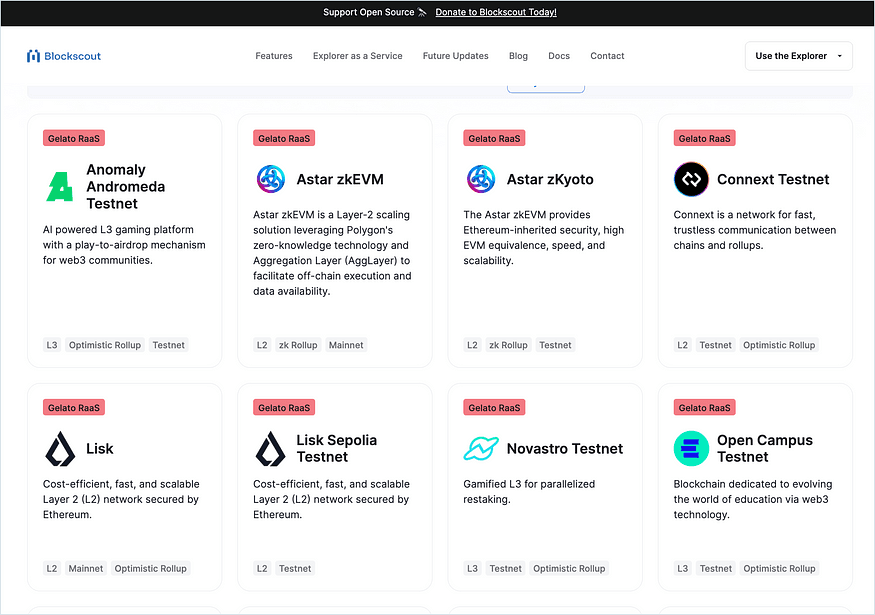Click L2 tag on Lisk Sepolia card
The image size is (875, 615).
pyautogui.click(x=262, y=568)
